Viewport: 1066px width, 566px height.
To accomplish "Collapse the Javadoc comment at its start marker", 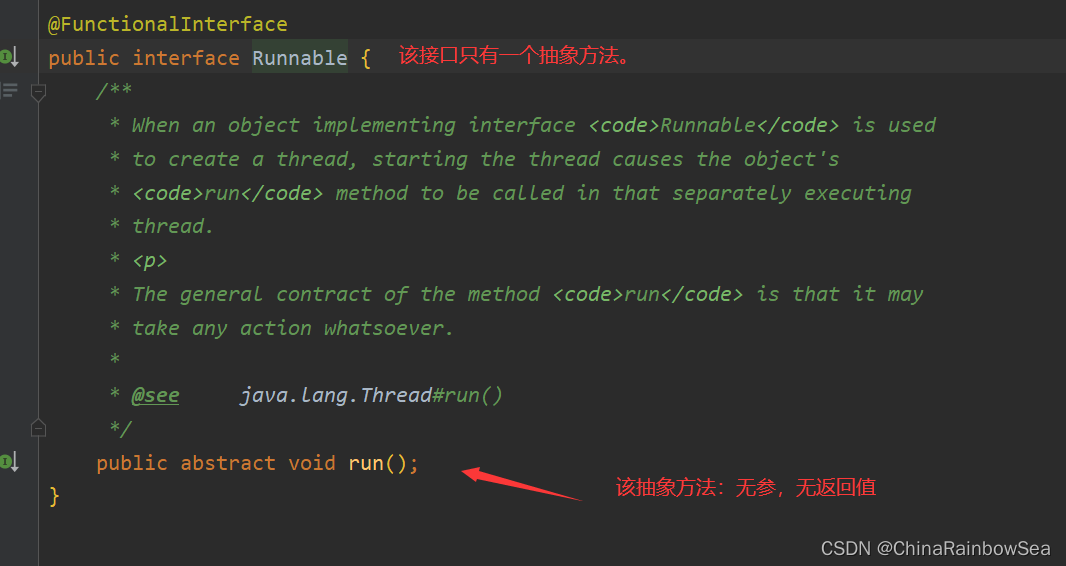I will click(38, 92).
